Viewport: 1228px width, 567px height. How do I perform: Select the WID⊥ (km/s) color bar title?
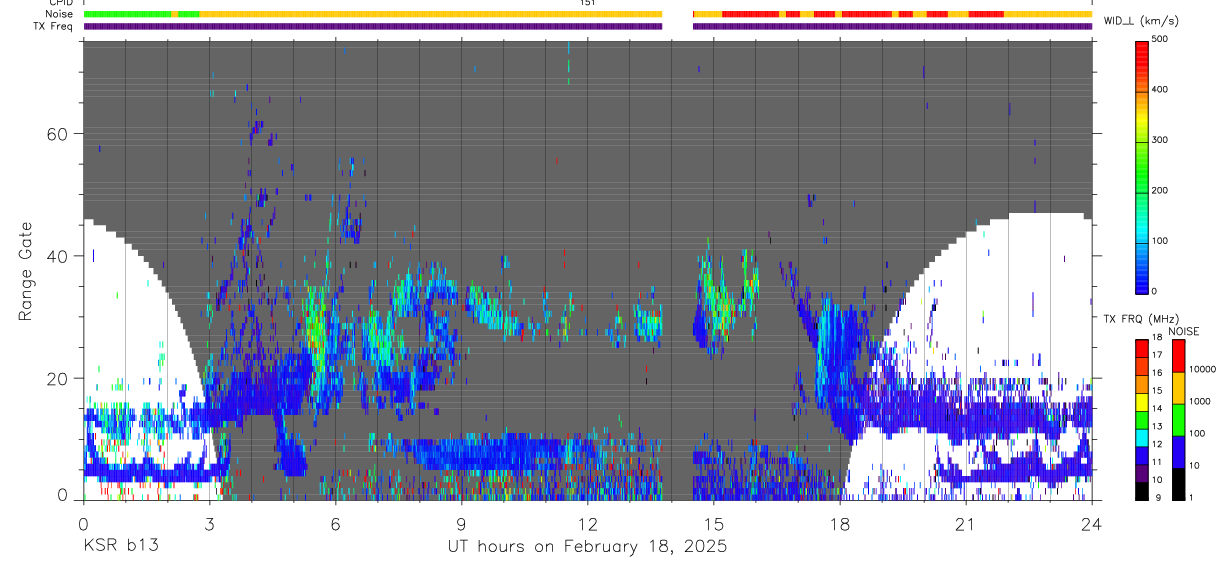tap(1141, 21)
